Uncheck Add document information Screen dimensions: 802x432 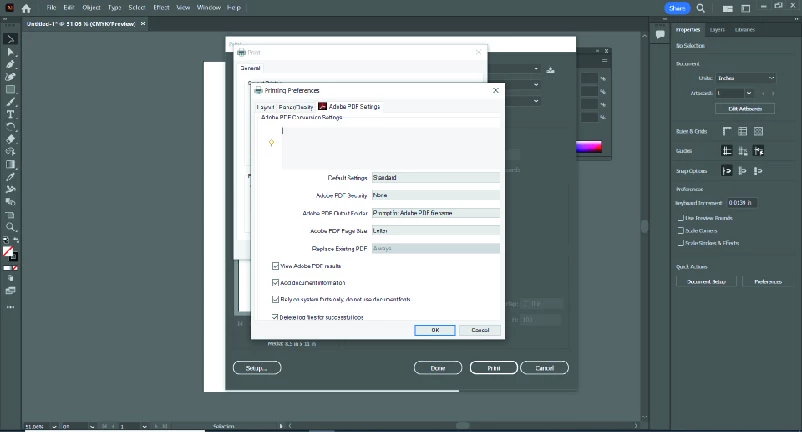[x=275, y=282]
